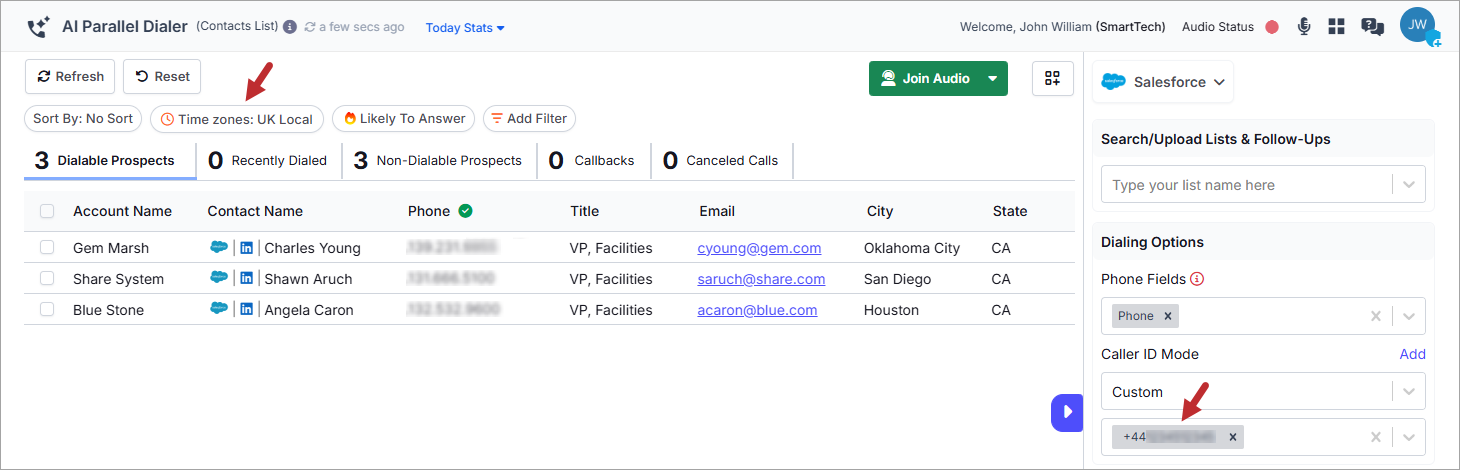
Task: Click the Gem Marsh account name
Action: pyautogui.click(x=111, y=248)
